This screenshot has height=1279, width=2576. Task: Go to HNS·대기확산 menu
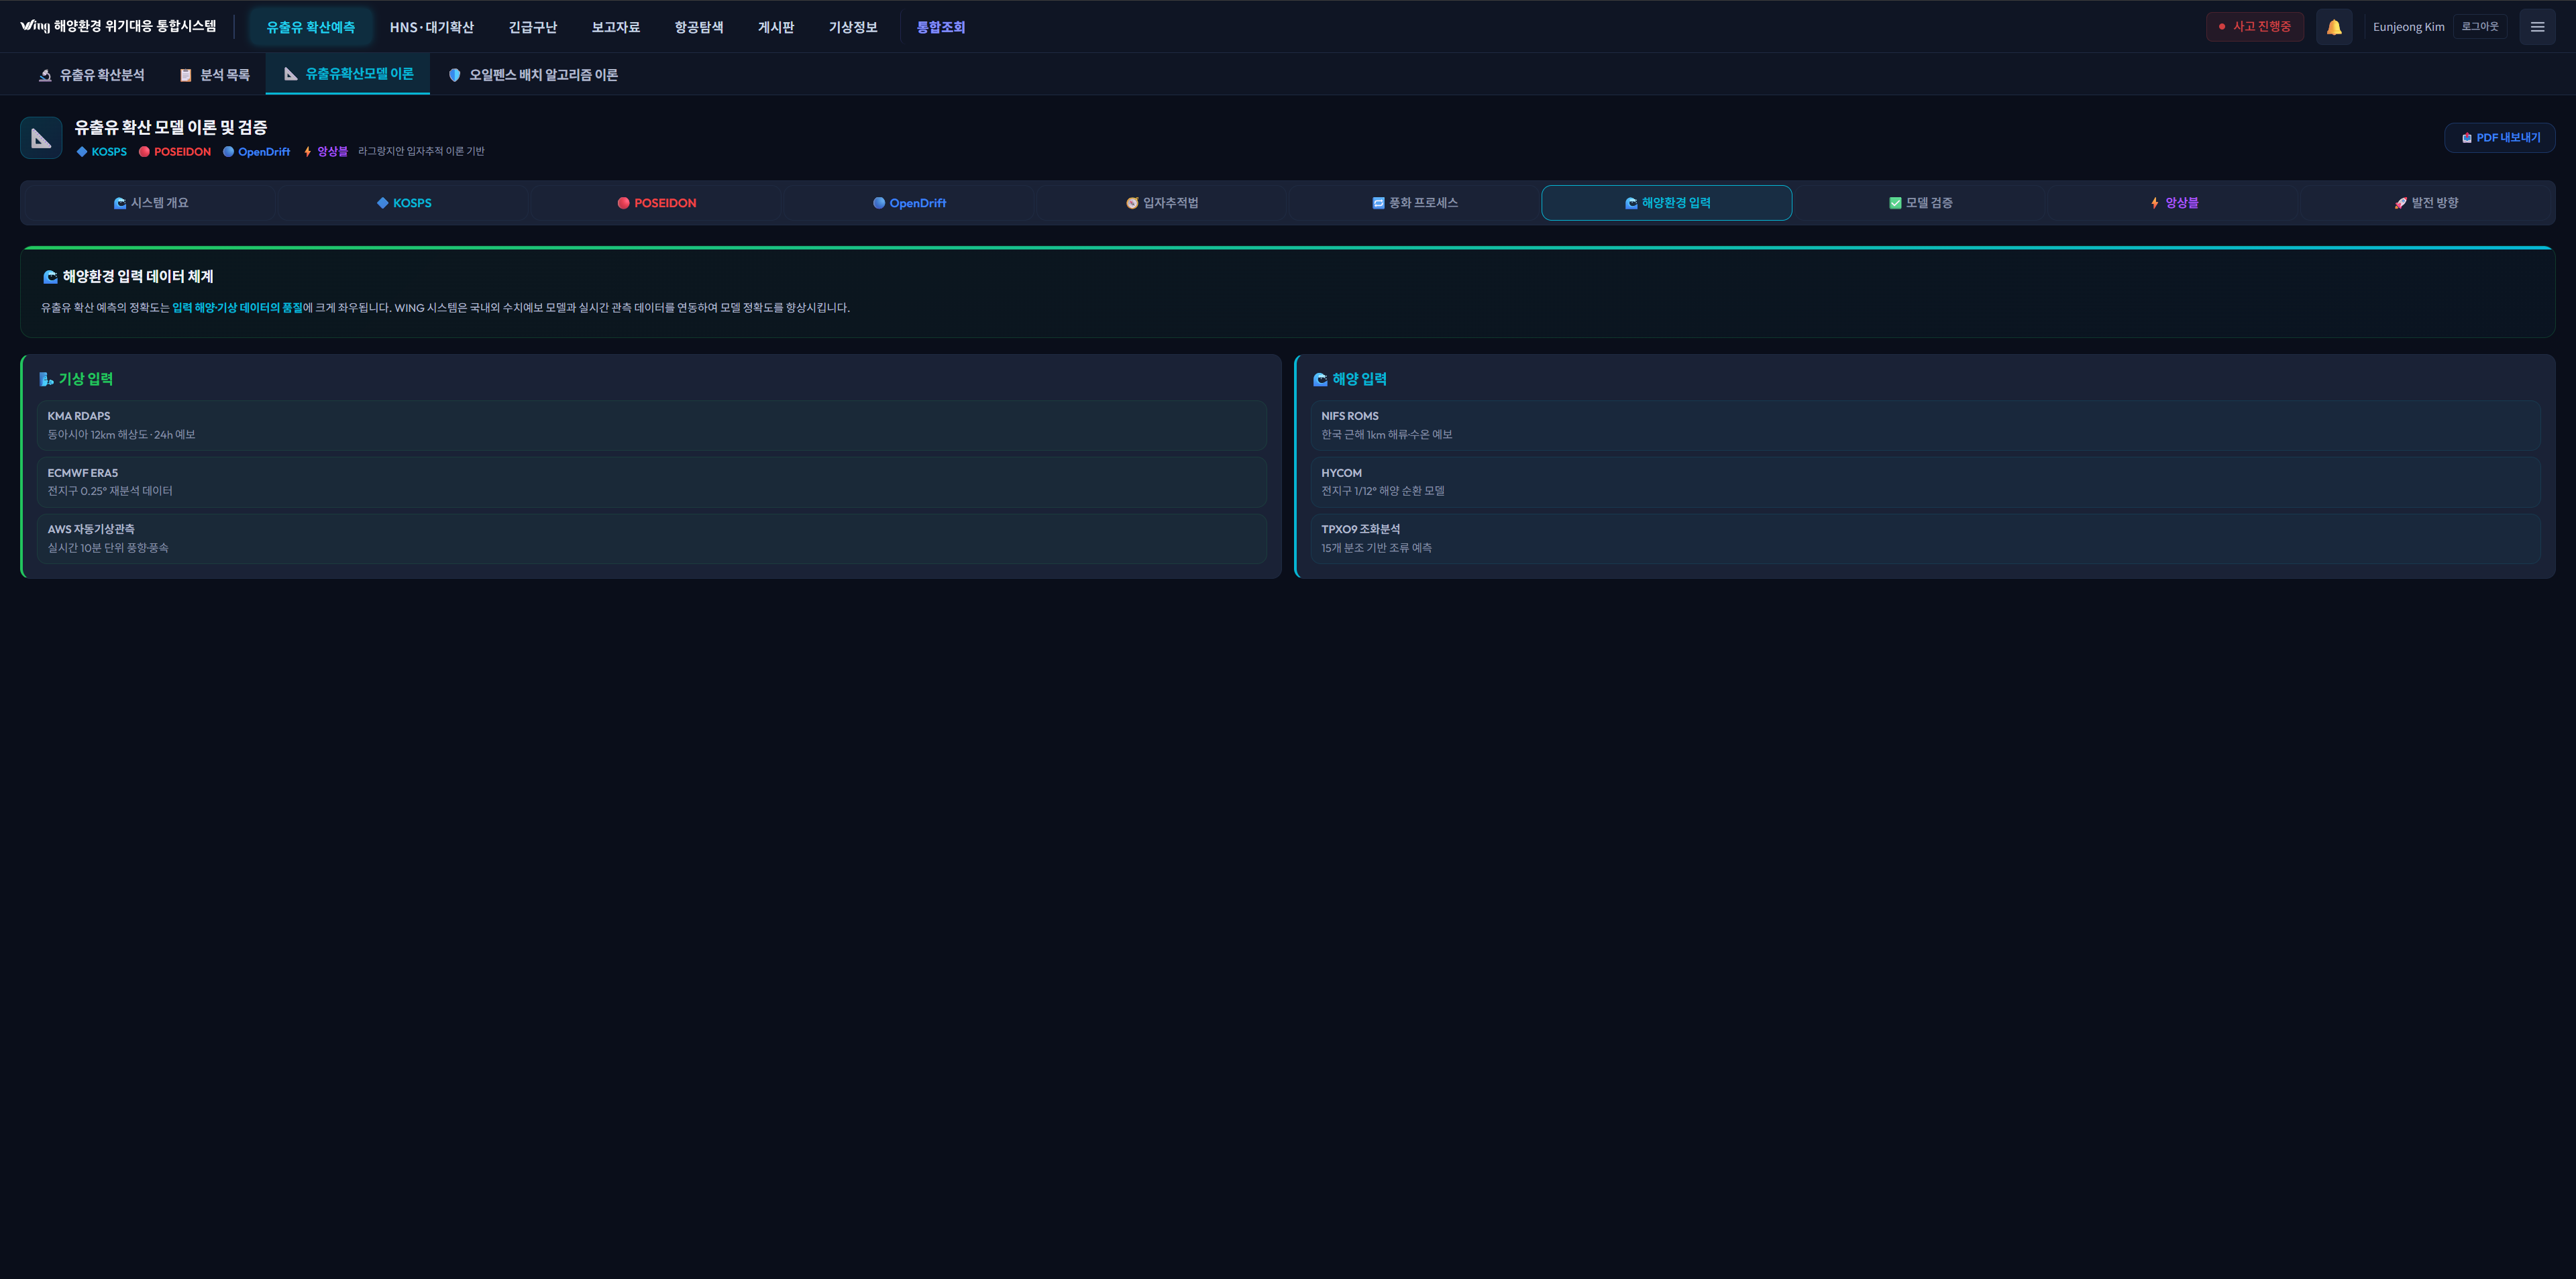[x=431, y=27]
